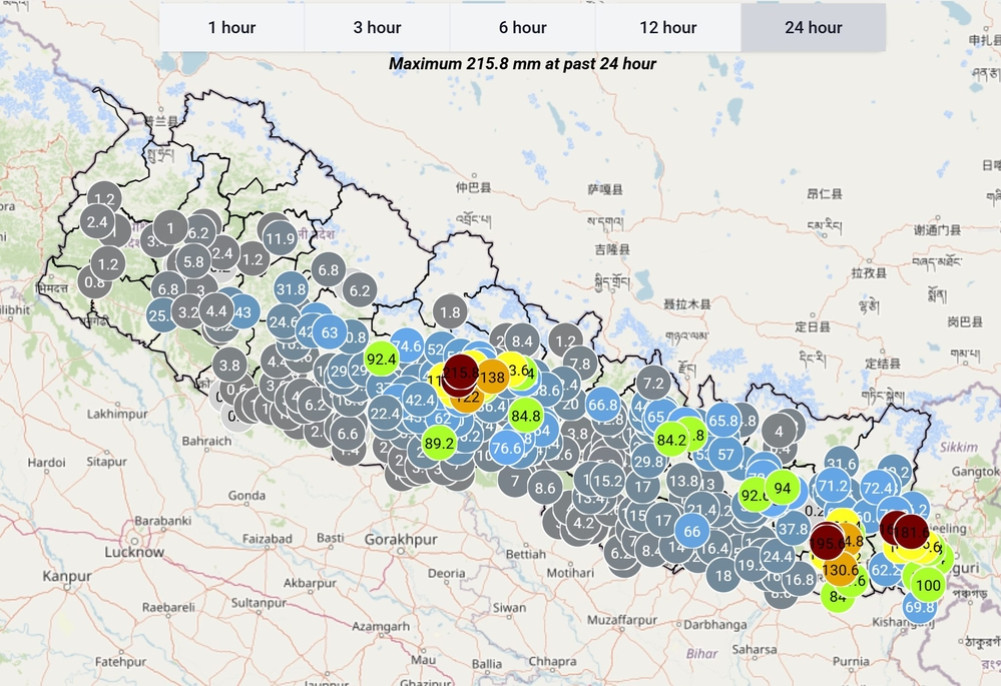Screen dimensions: 1001x686
Task: Select the green 94 station marker
Action: [x=782, y=489]
